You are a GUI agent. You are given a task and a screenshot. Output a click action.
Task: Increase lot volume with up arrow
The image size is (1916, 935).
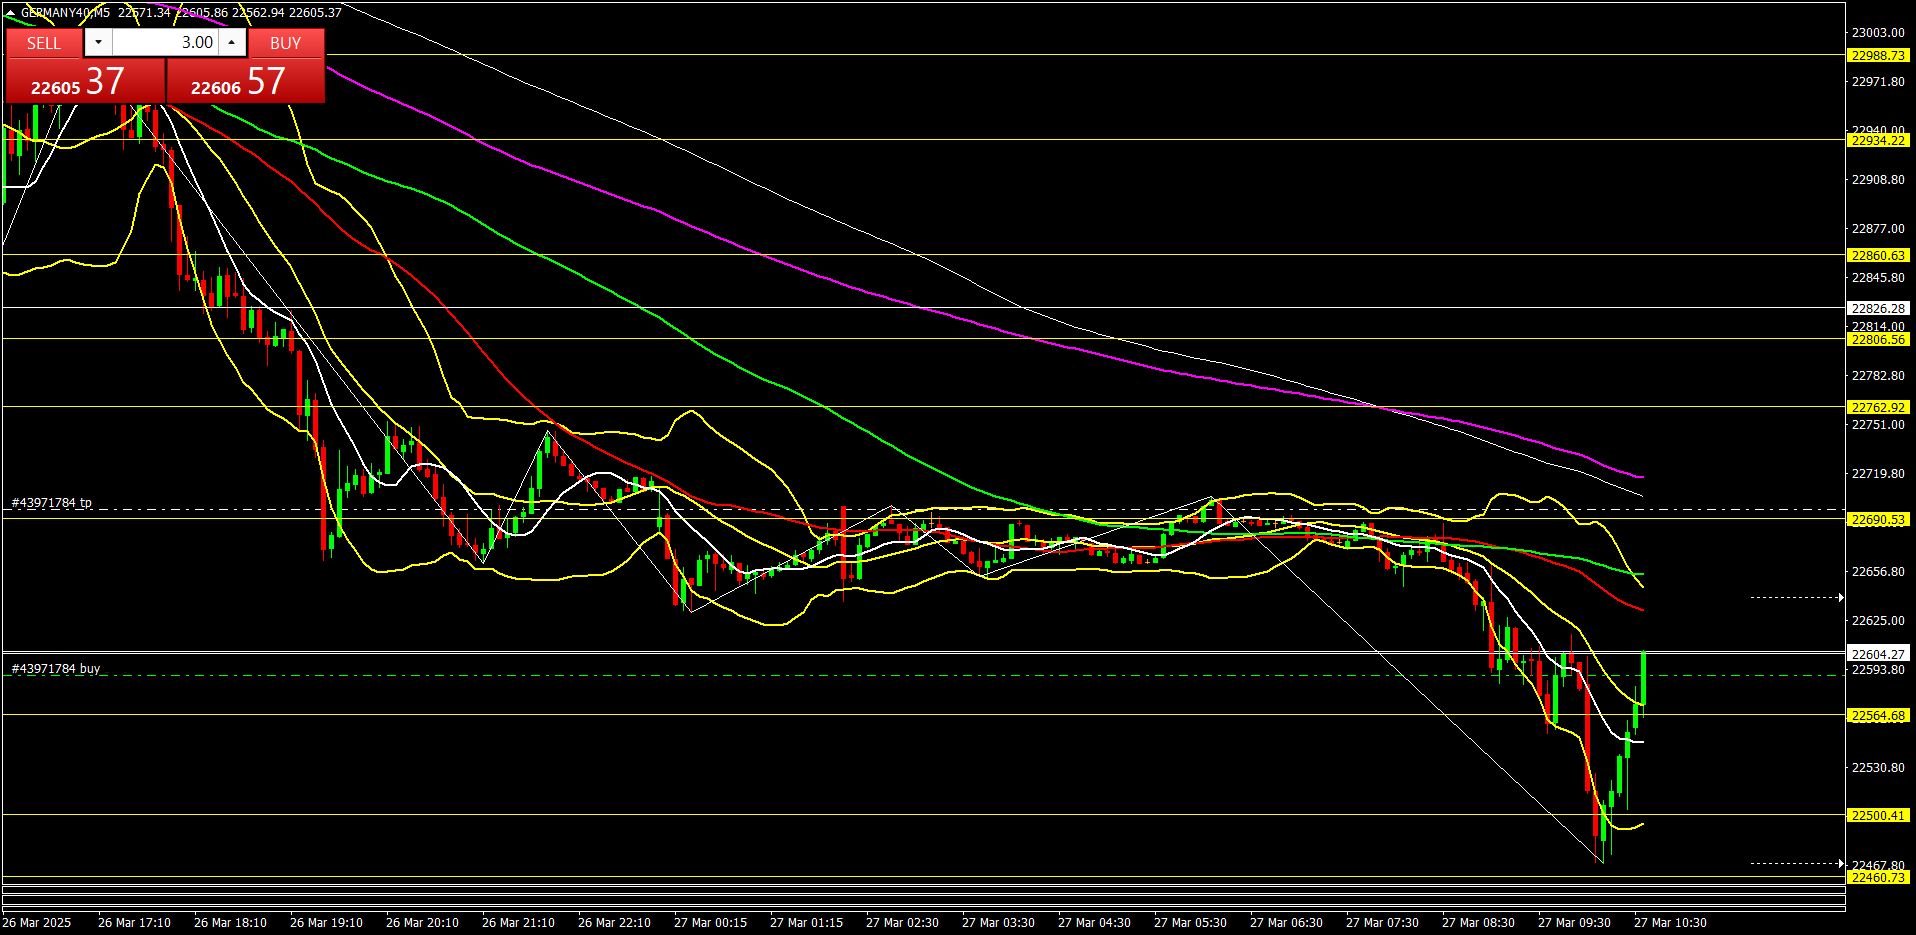(232, 42)
